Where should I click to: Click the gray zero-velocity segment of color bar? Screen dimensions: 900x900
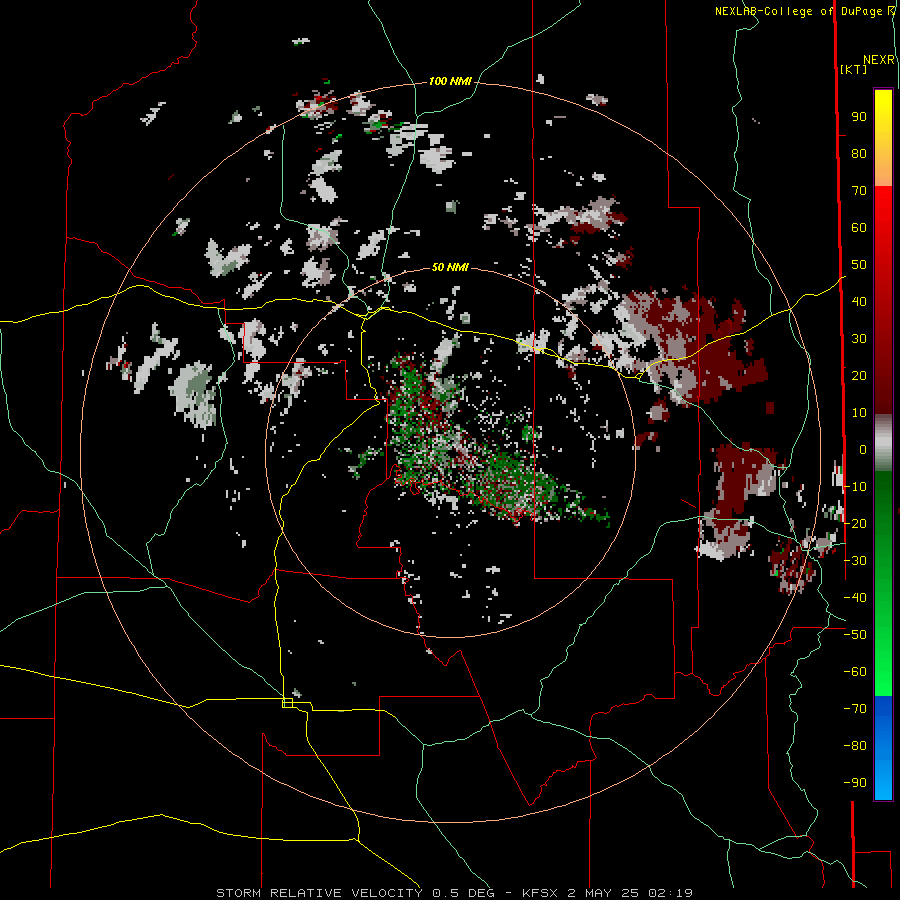pyautogui.click(x=883, y=443)
